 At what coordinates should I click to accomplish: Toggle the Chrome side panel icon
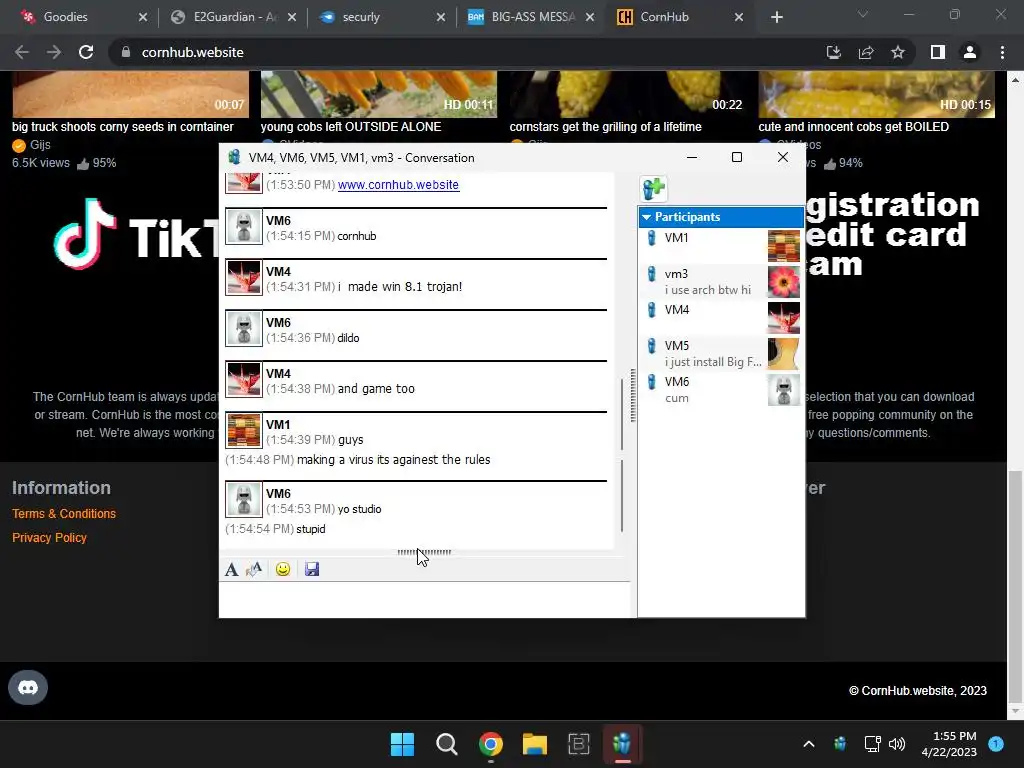point(938,52)
